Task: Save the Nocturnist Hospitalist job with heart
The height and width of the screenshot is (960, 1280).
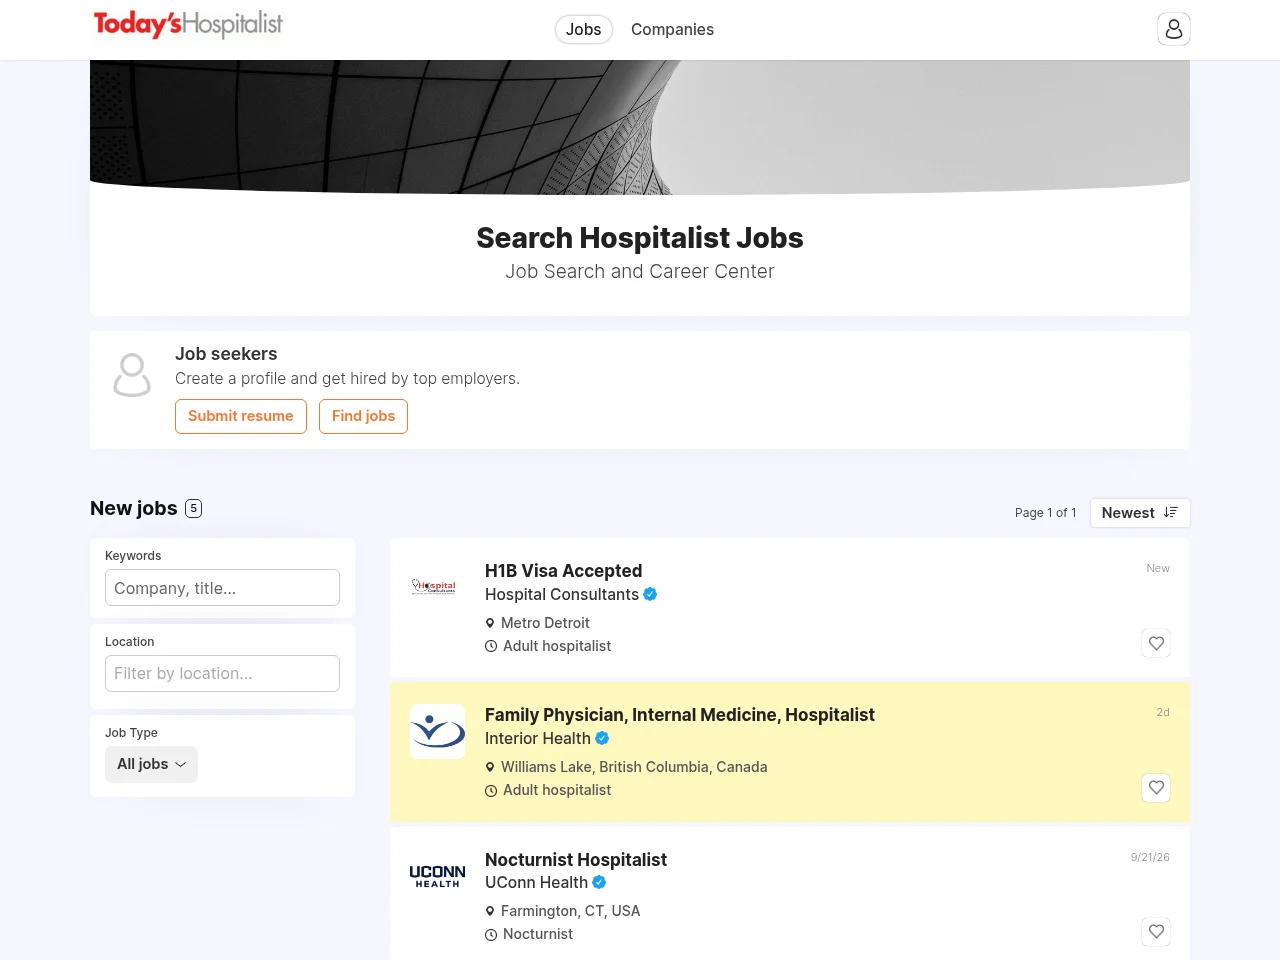Action: (1156, 931)
